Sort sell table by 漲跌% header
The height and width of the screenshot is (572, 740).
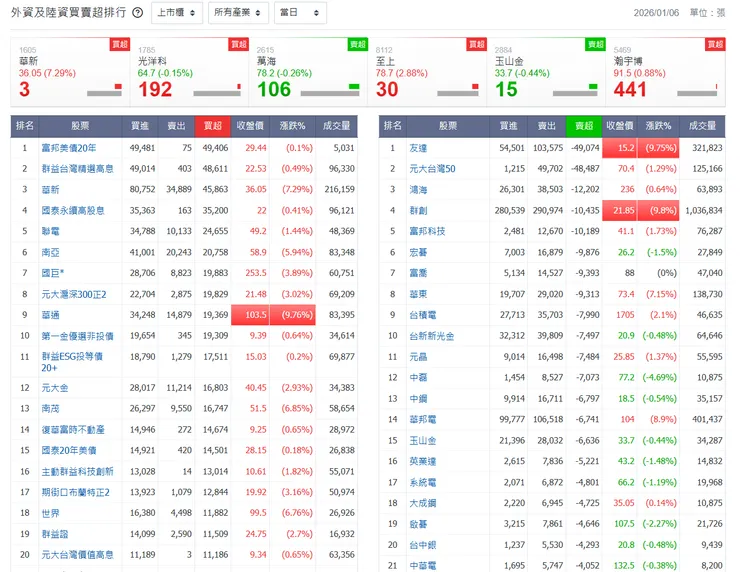click(x=658, y=126)
